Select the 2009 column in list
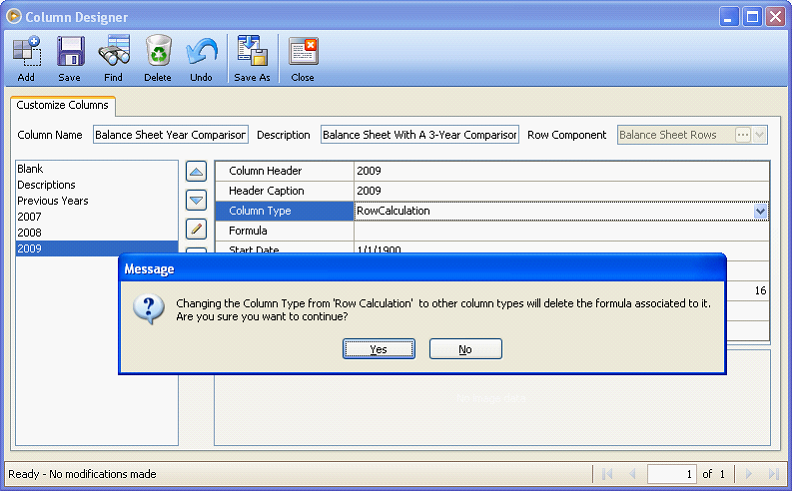Viewport: 793px width, 492px height. click(97, 248)
